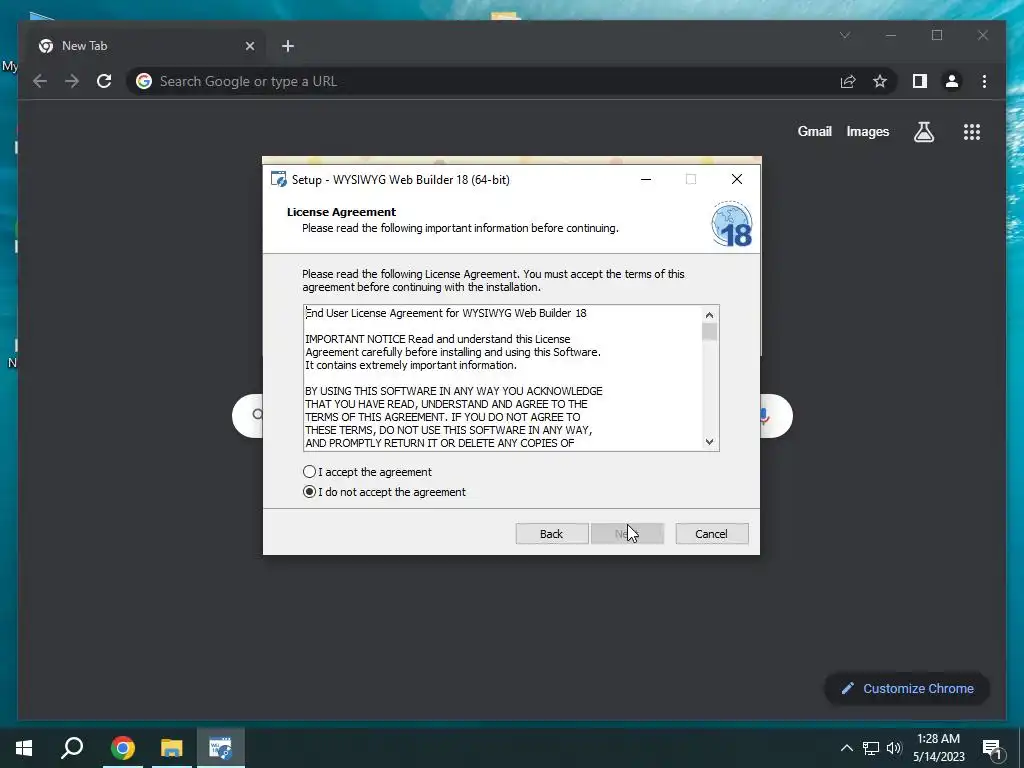Open the notification center icon

(x=993, y=749)
